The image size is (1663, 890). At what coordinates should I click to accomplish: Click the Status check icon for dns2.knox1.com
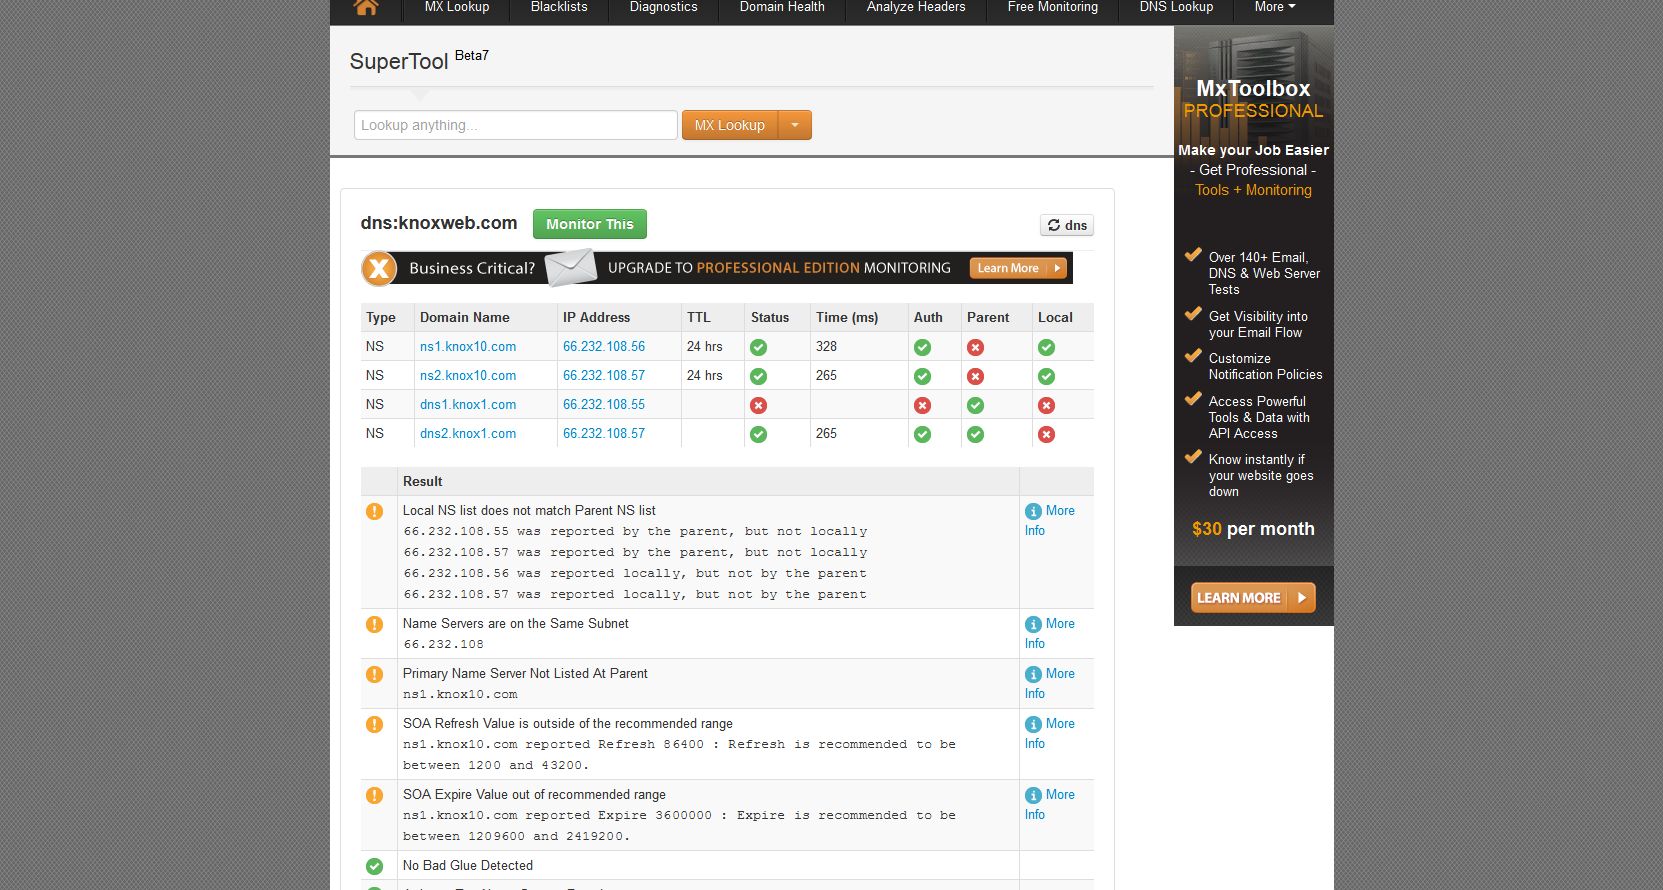tap(759, 434)
